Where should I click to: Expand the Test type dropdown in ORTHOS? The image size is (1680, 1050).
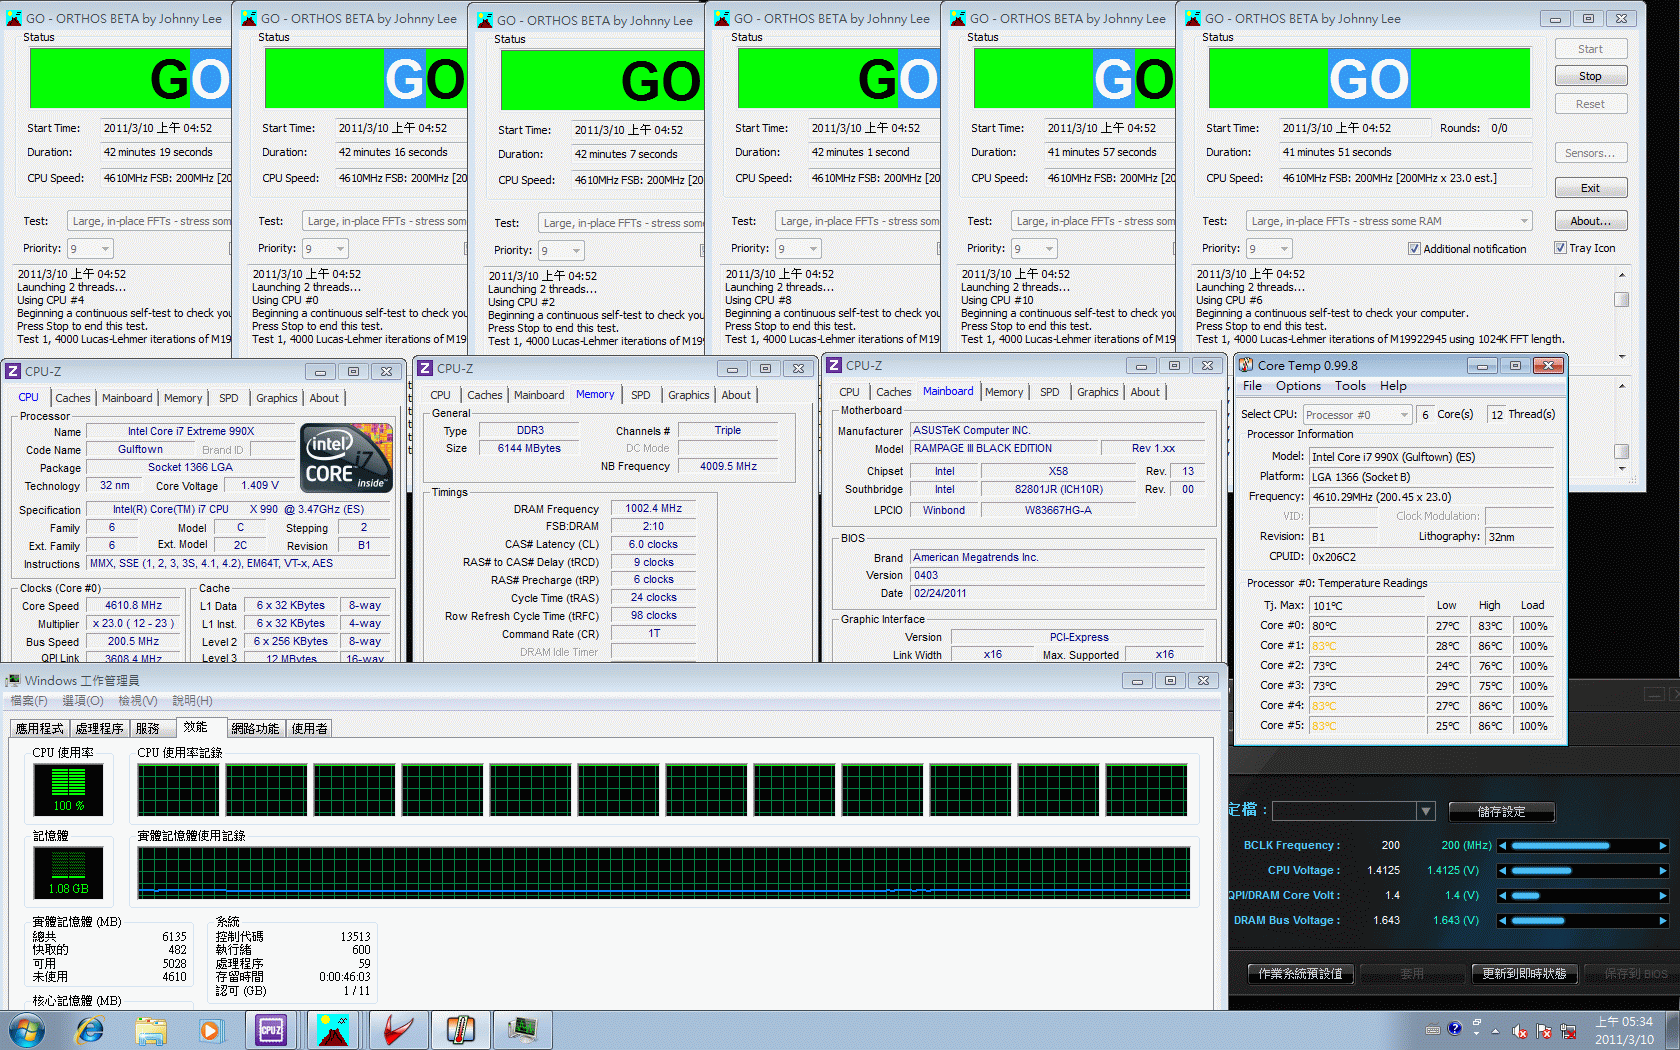[1523, 221]
